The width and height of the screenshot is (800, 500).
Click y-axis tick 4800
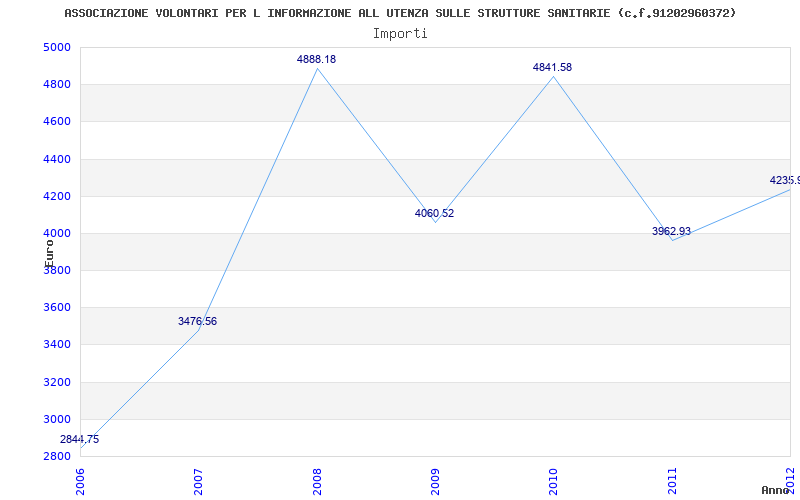[56, 85]
